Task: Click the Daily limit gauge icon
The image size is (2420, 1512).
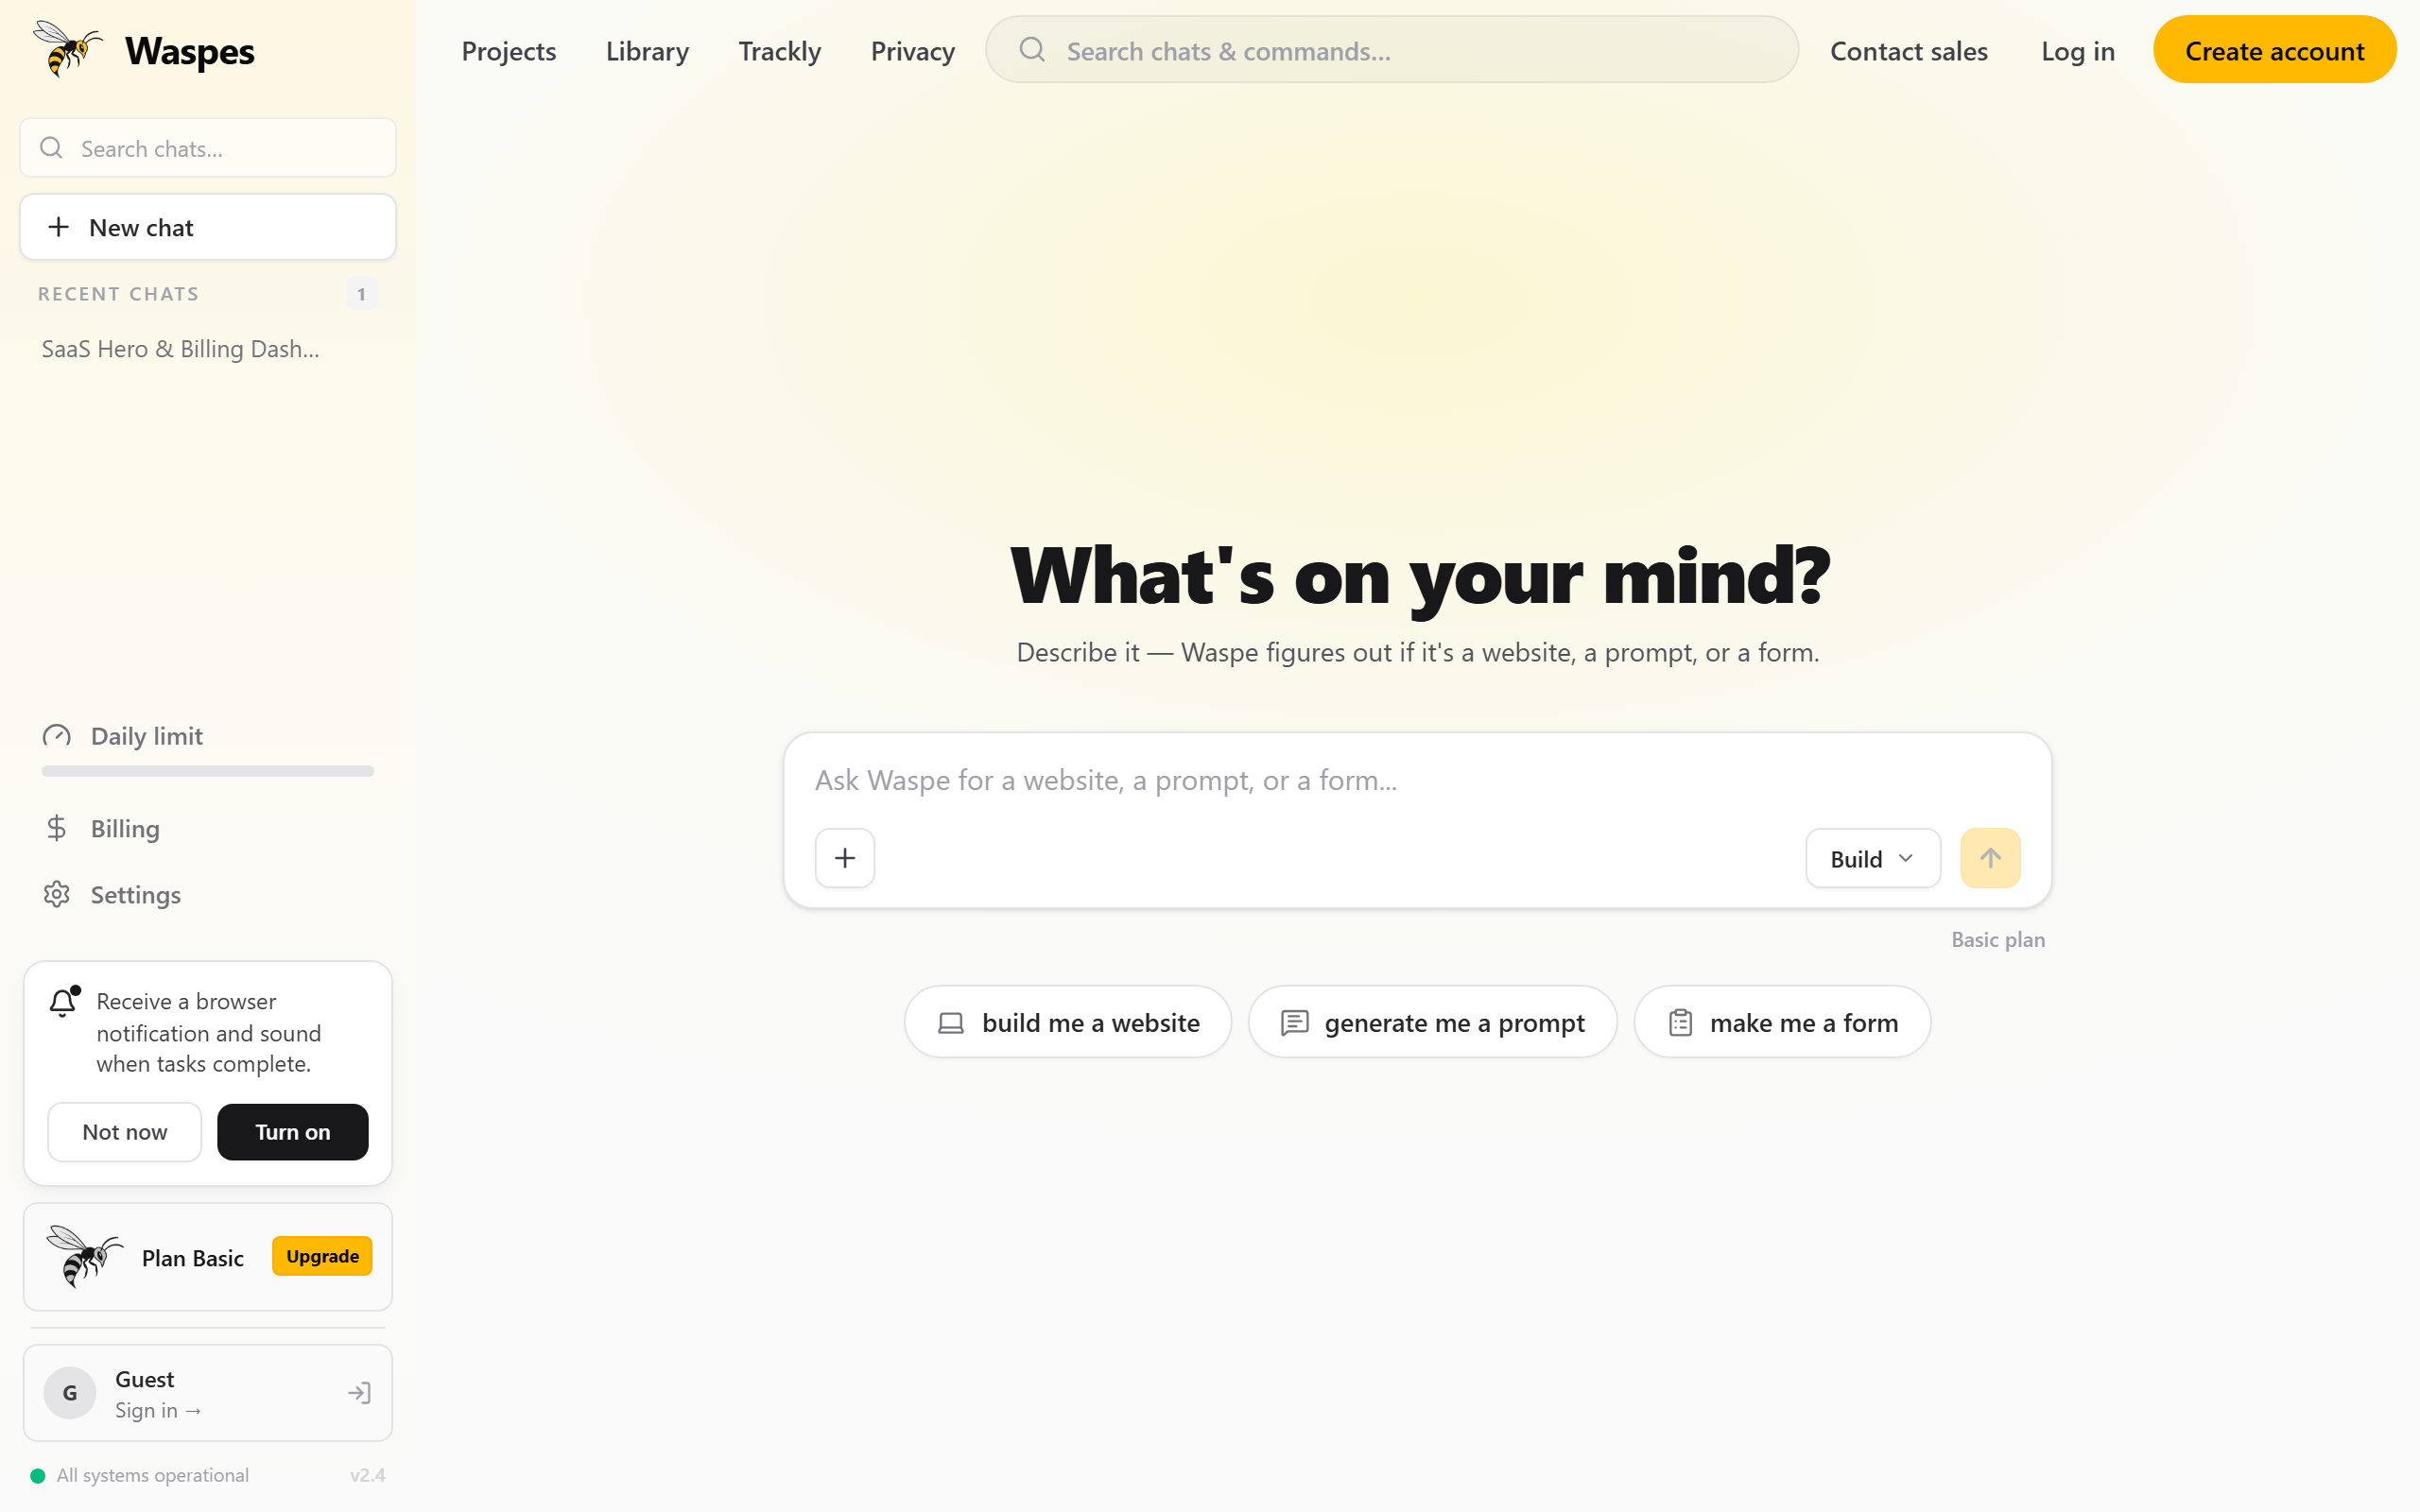Action: (x=57, y=736)
